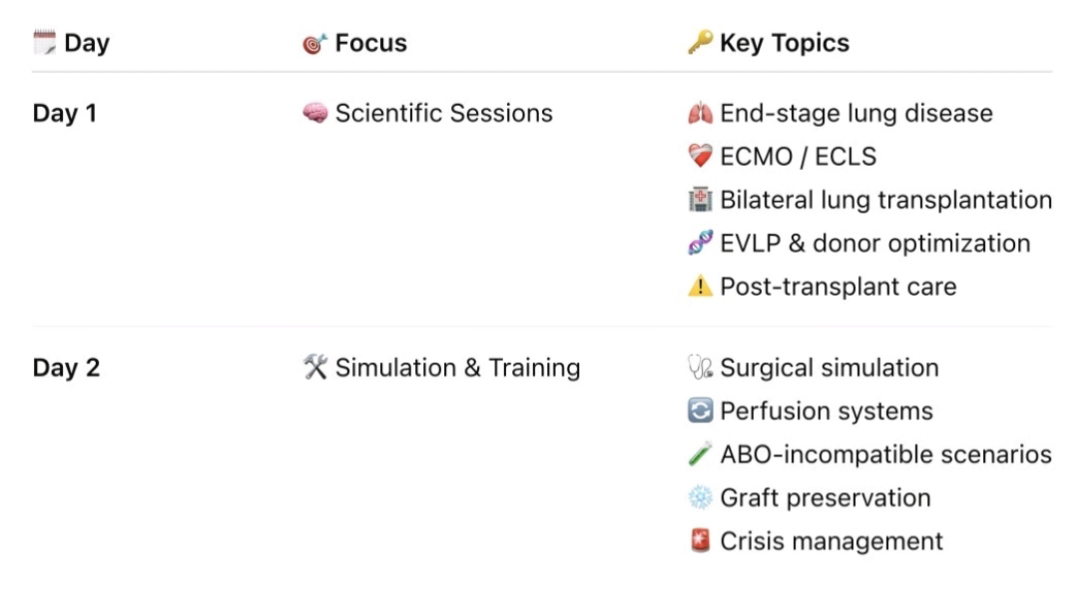Click the stethoscope icon beside Surgical simulation
The height and width of the screenshot is (594, 1078).
[700, 368]
